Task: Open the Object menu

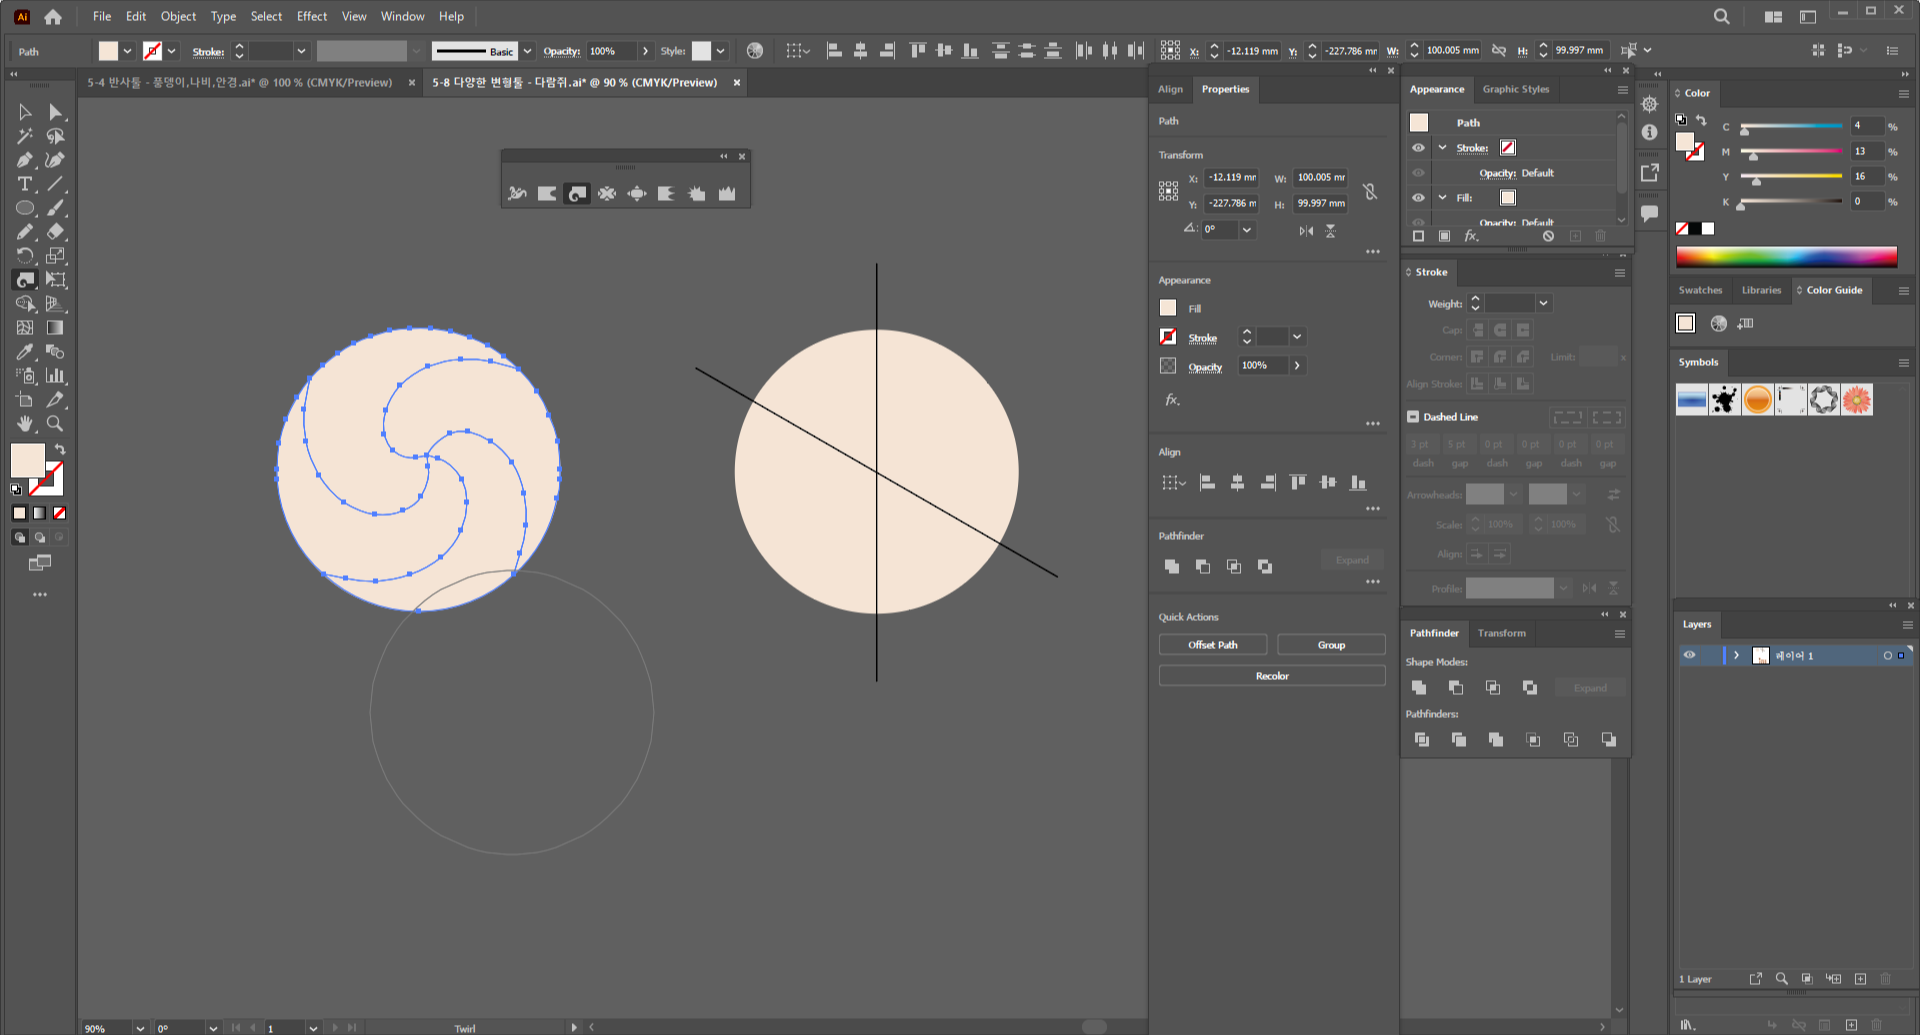Action: (178, 16)
